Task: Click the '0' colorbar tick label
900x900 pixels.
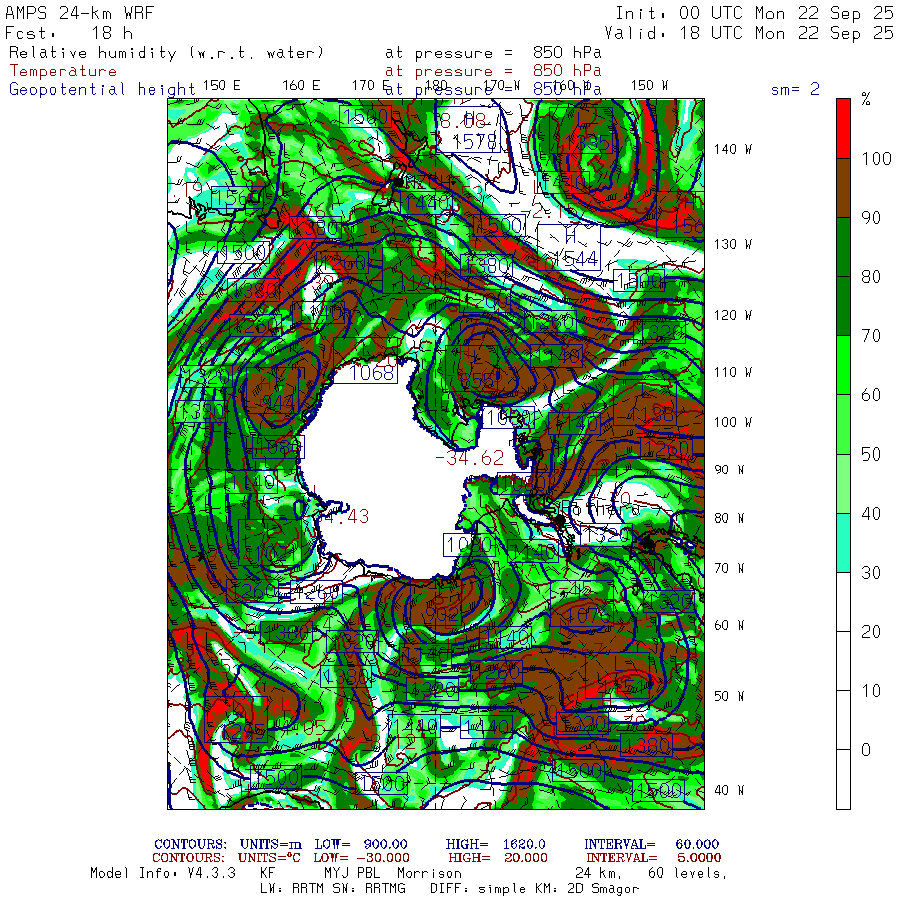Action: [866, 750]
